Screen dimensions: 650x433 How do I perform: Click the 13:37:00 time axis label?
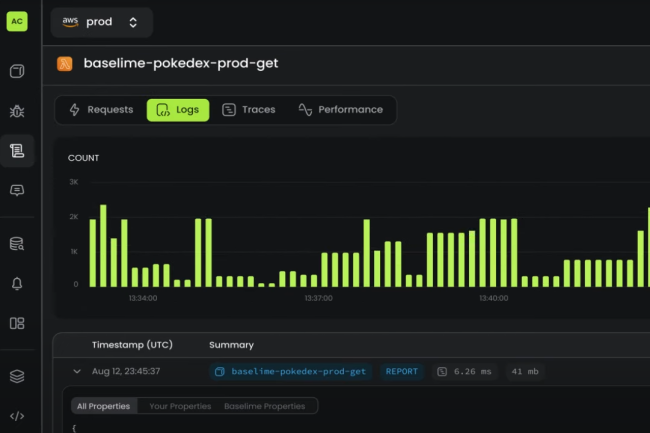(x=318, y=298)
